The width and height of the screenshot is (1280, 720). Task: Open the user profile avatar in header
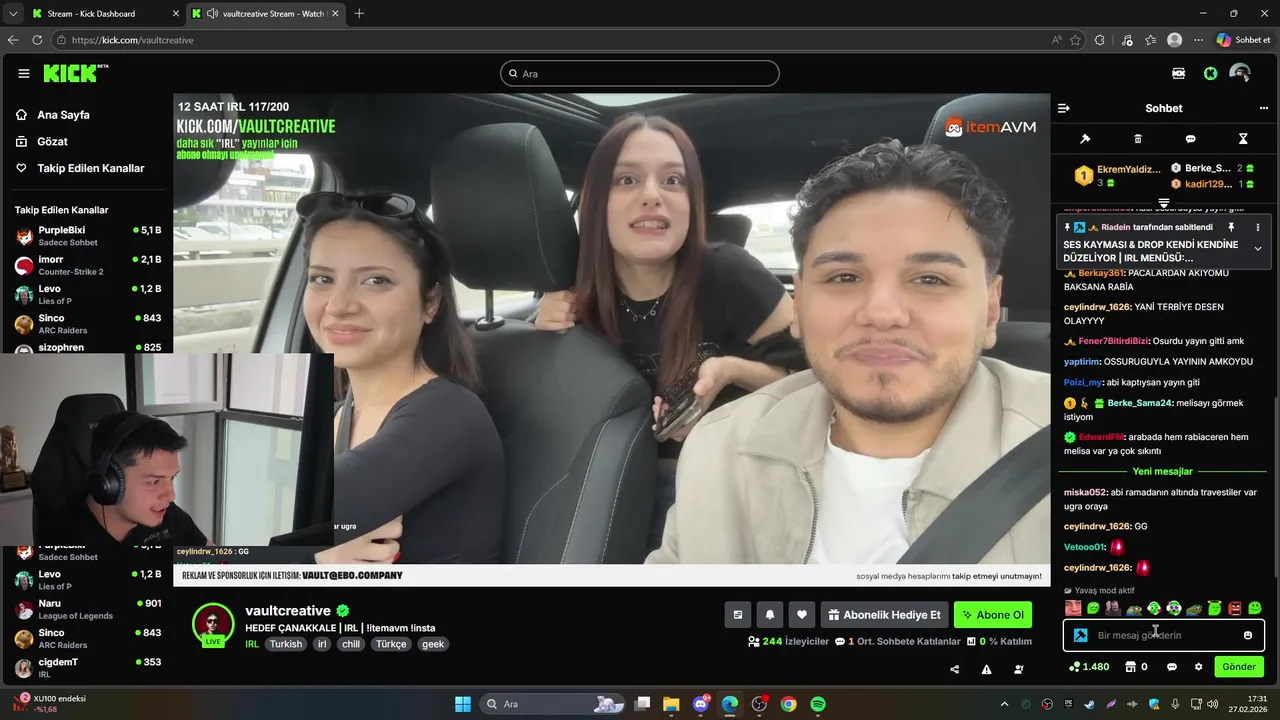click(1240, 73)
